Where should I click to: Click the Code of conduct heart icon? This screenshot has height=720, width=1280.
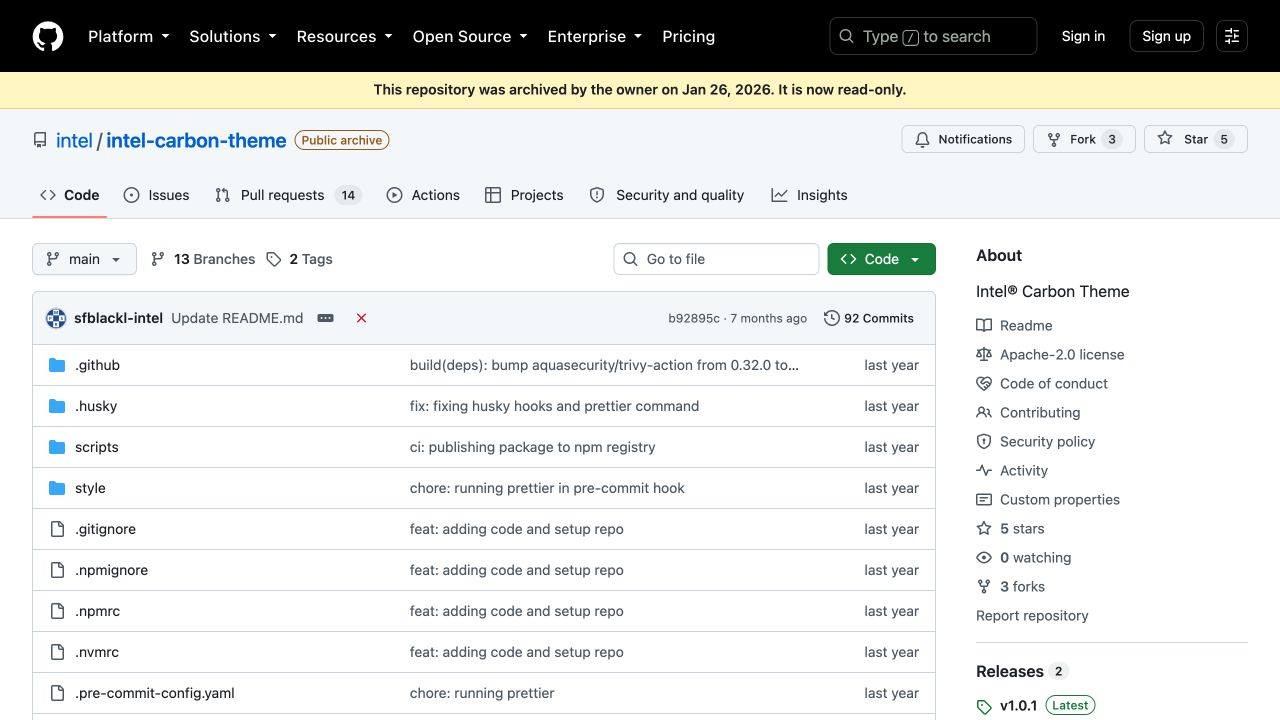[x=984, y=383]
